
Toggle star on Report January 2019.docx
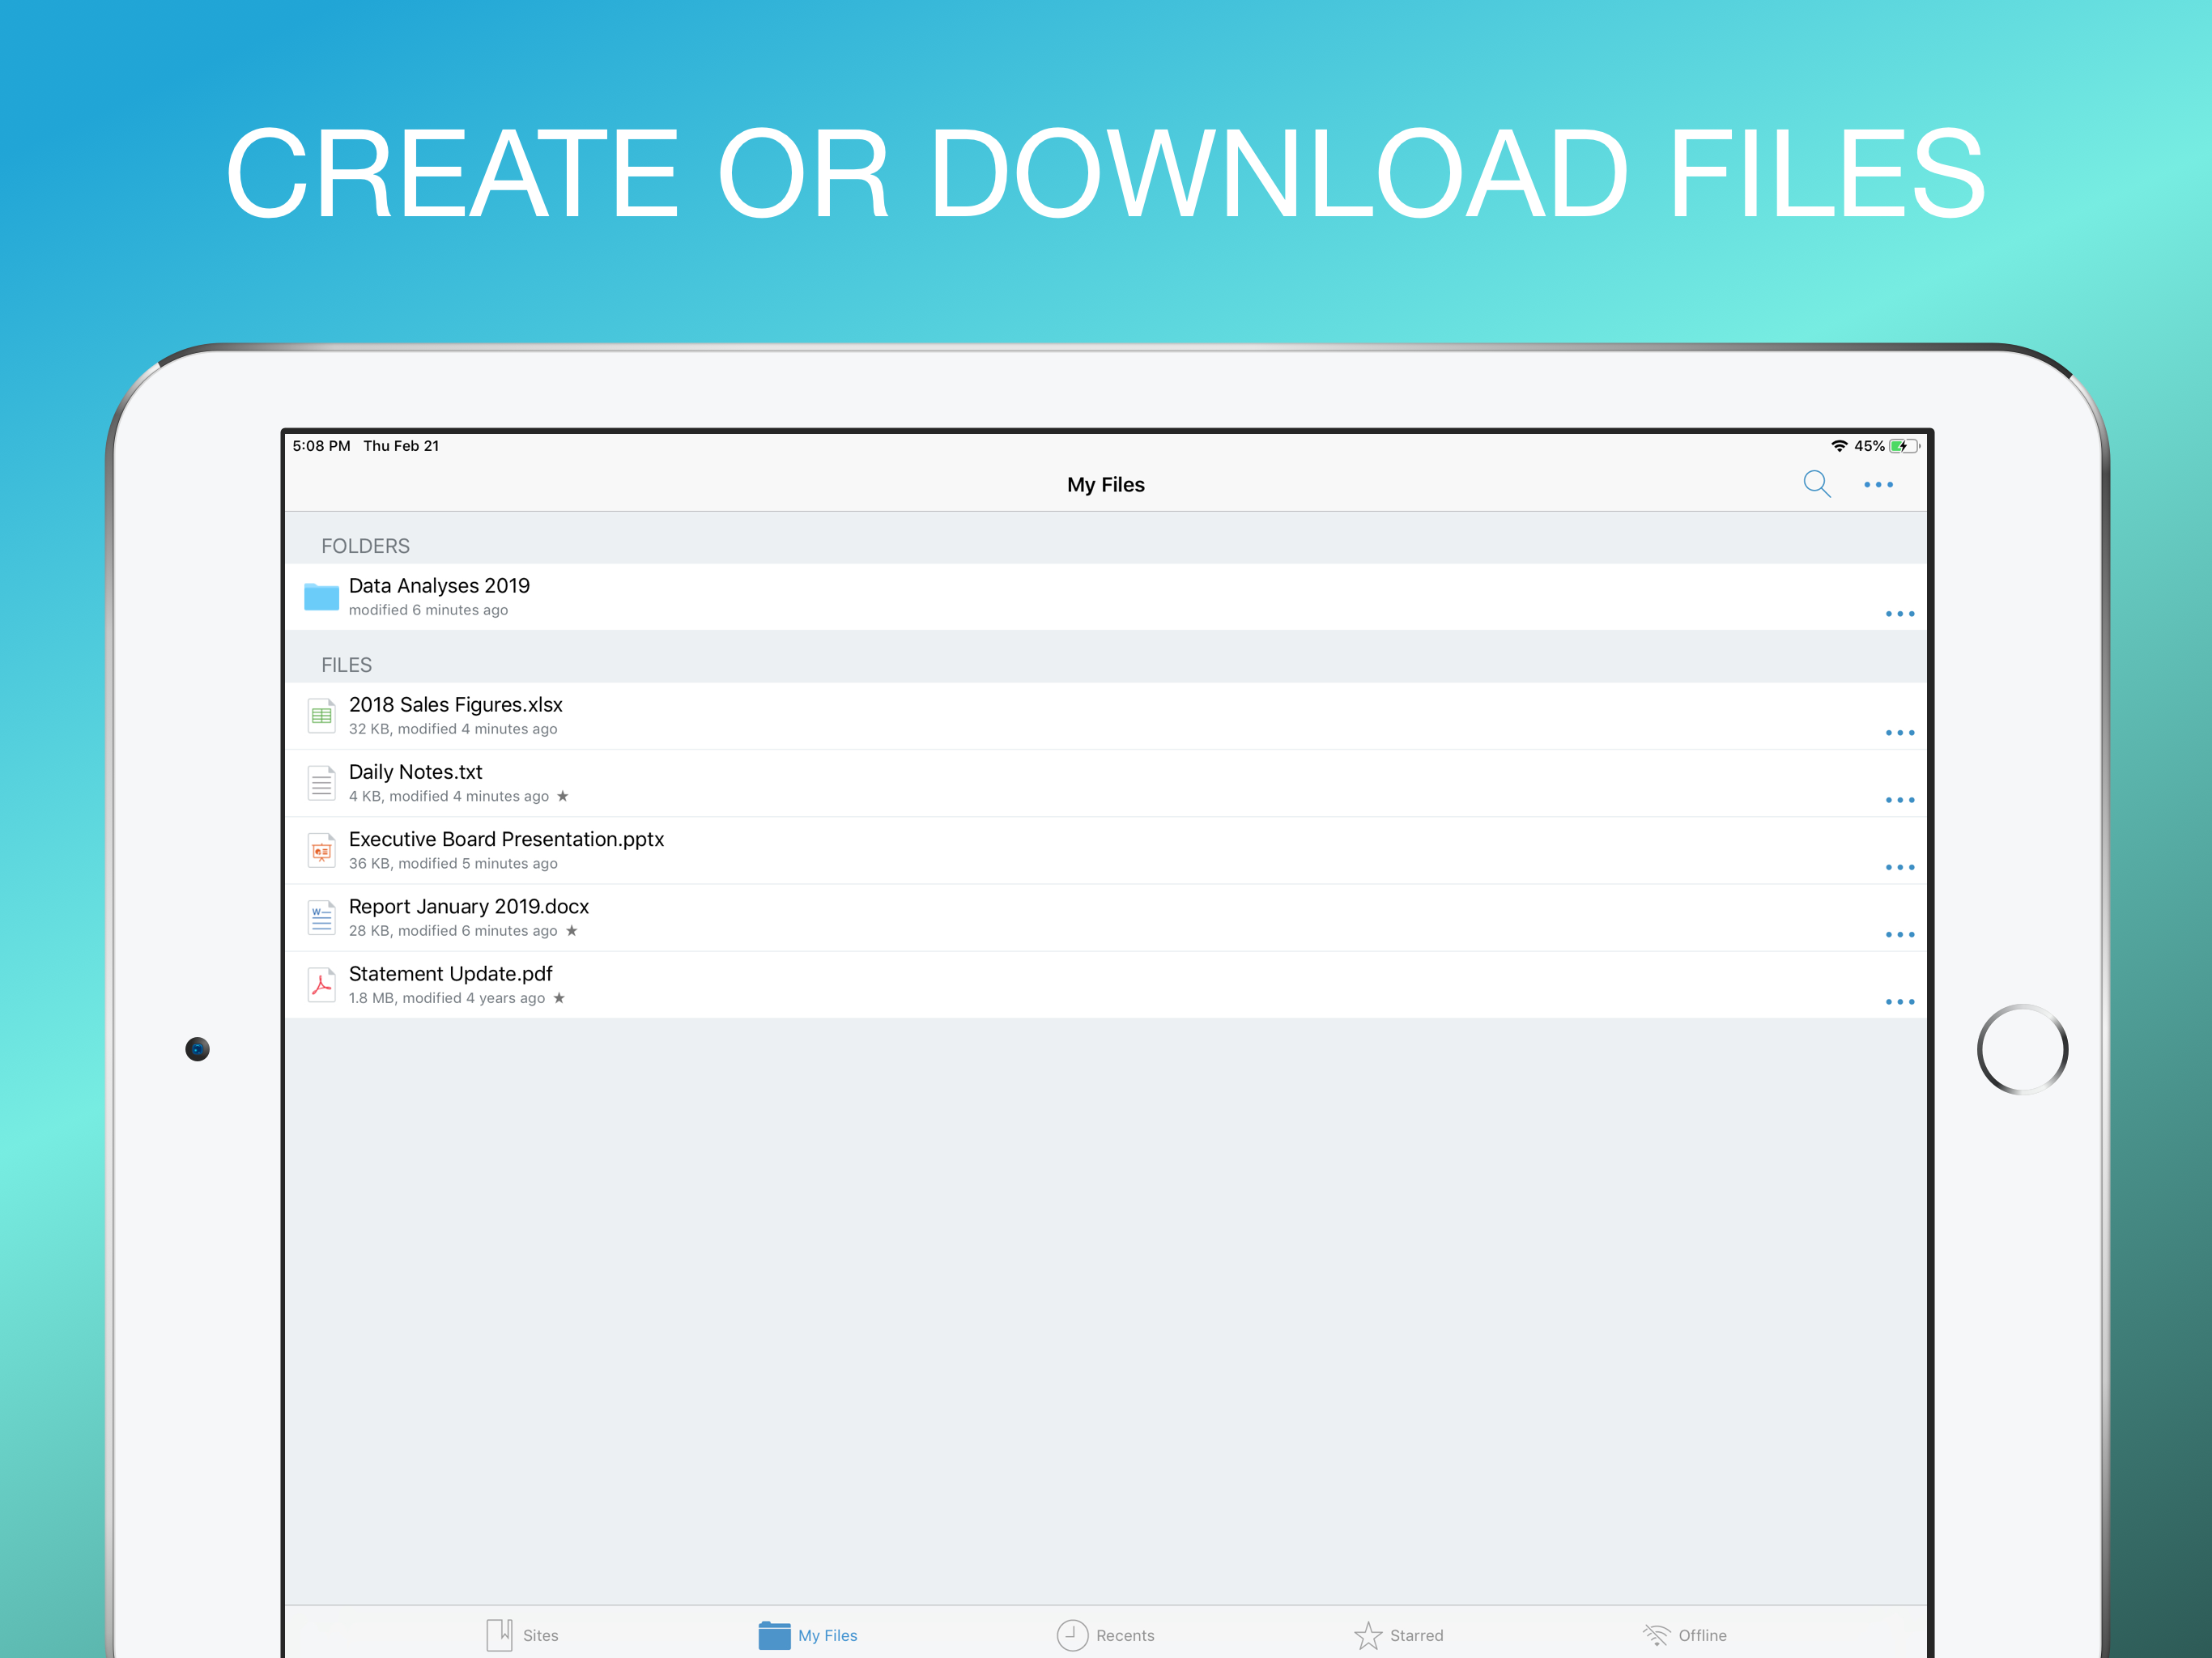coord(572,931)
